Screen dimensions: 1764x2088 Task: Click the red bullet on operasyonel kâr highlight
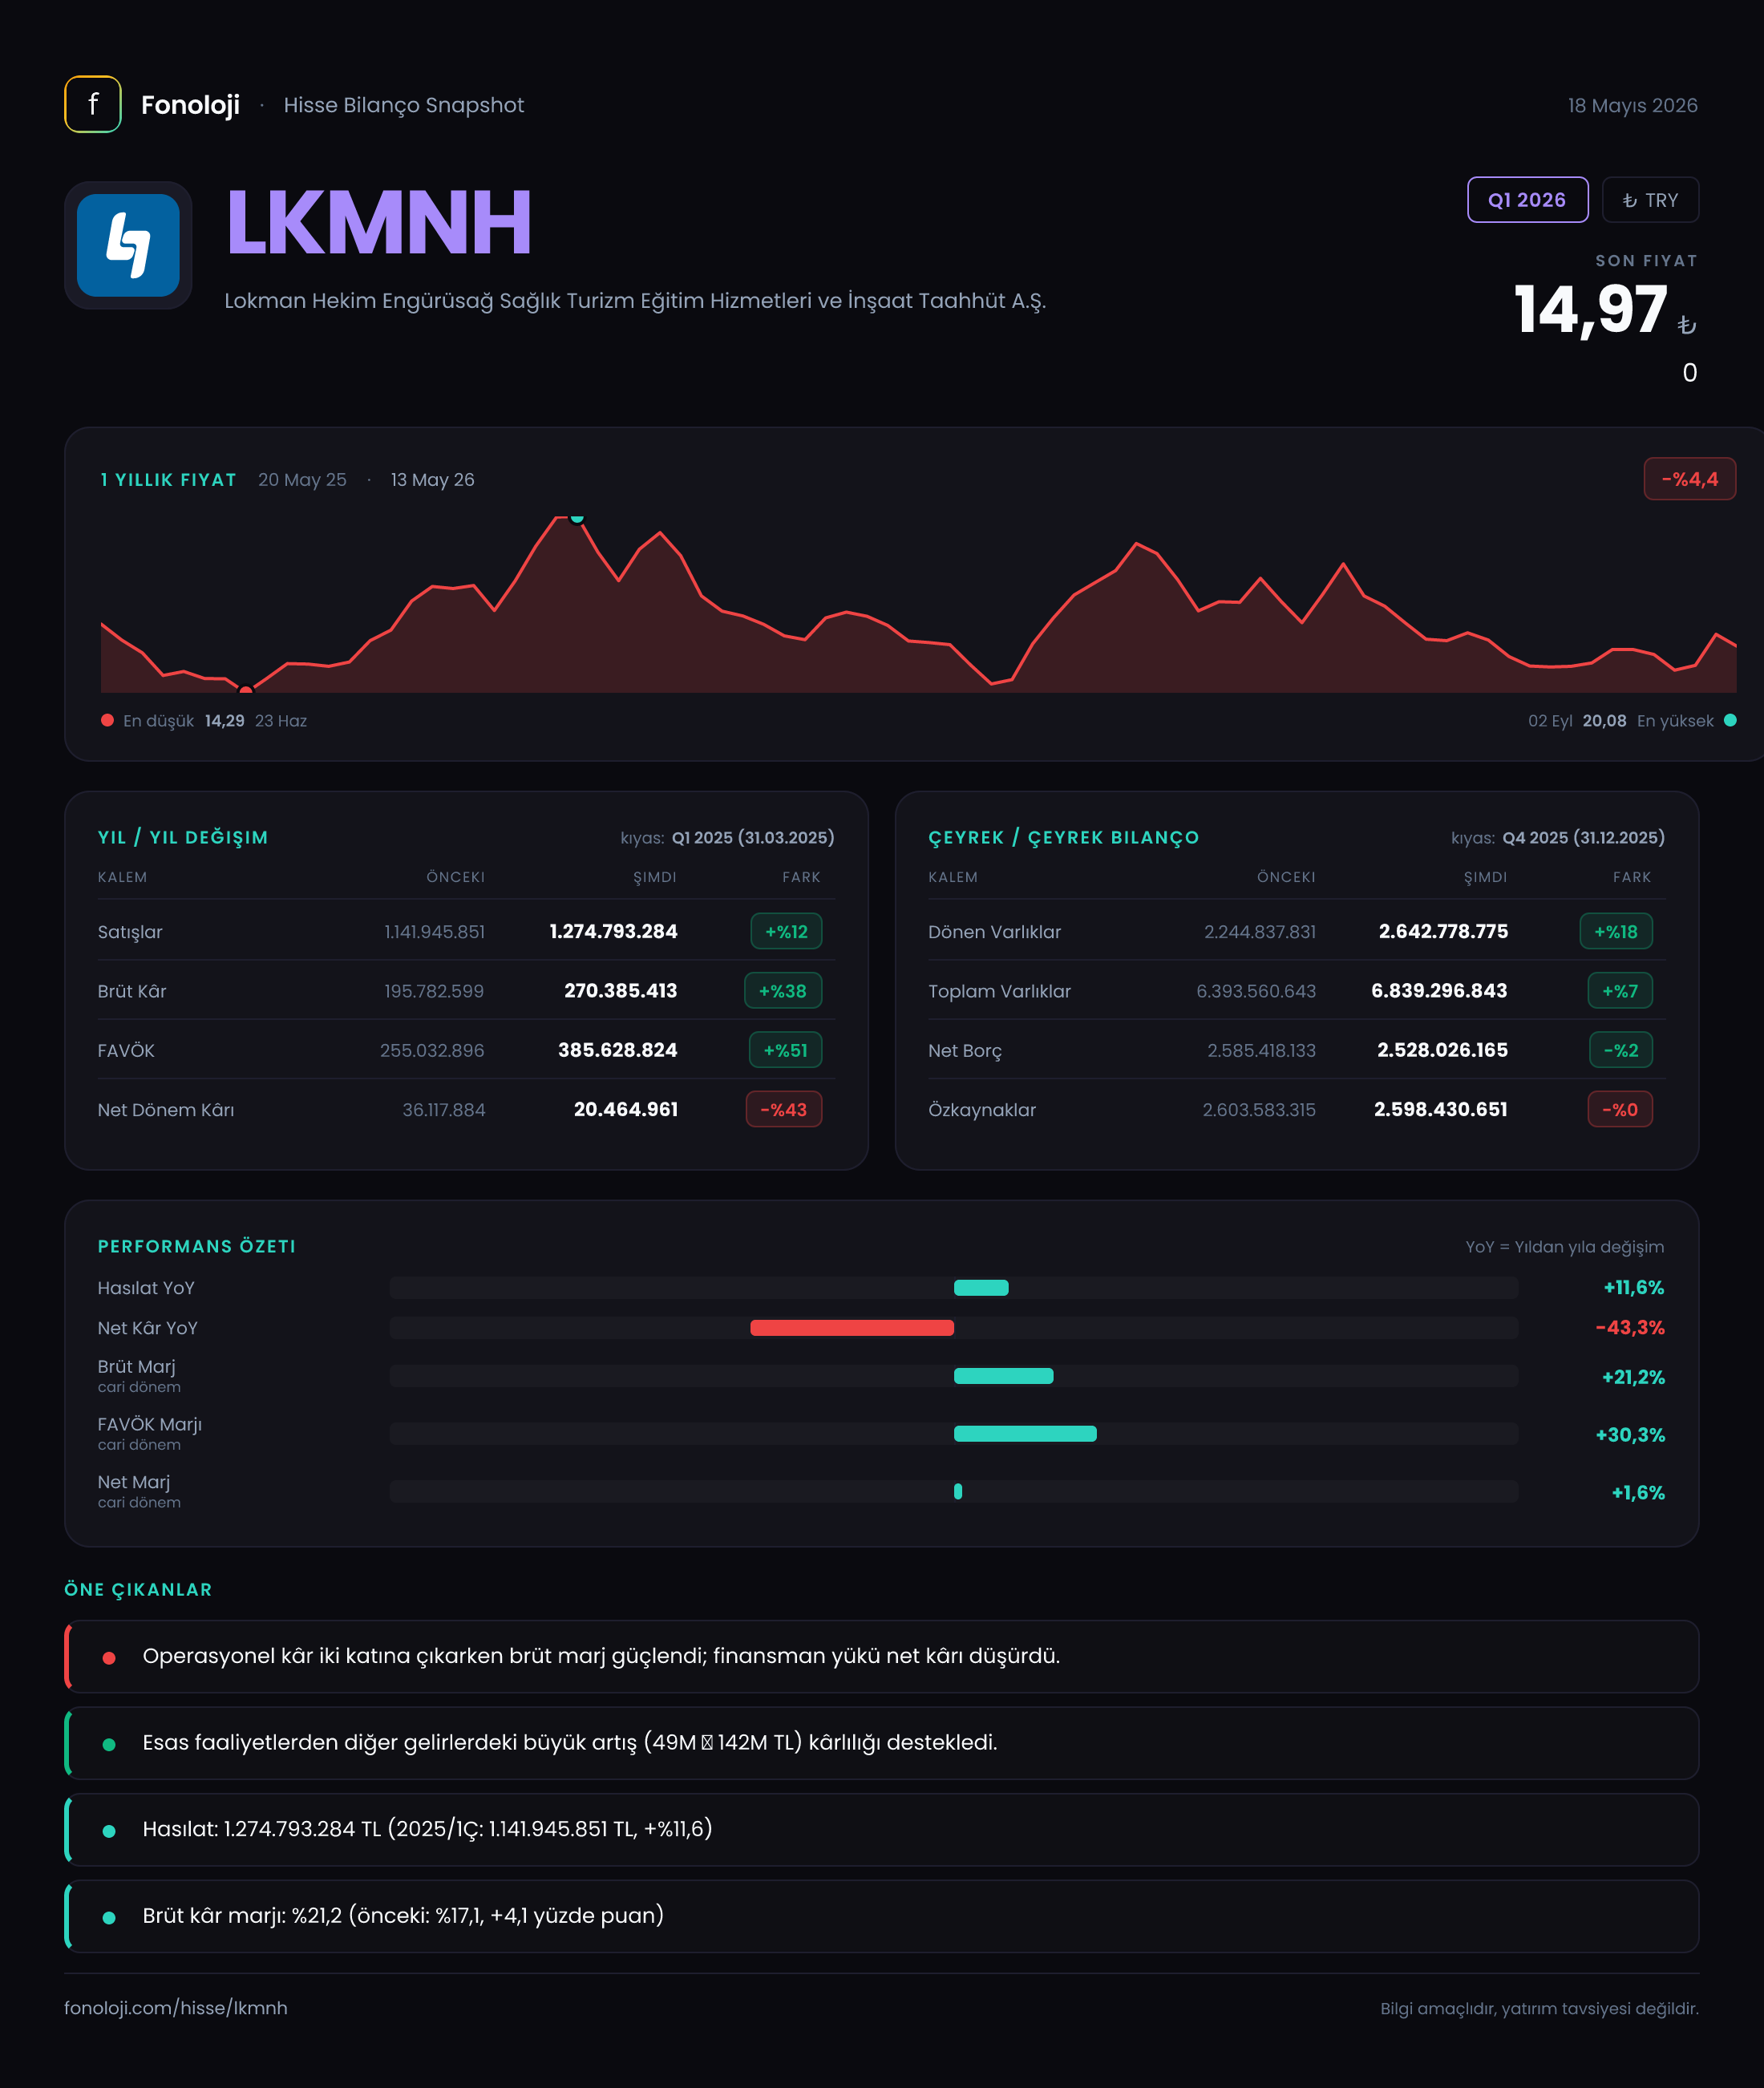tap(109, 1658)
